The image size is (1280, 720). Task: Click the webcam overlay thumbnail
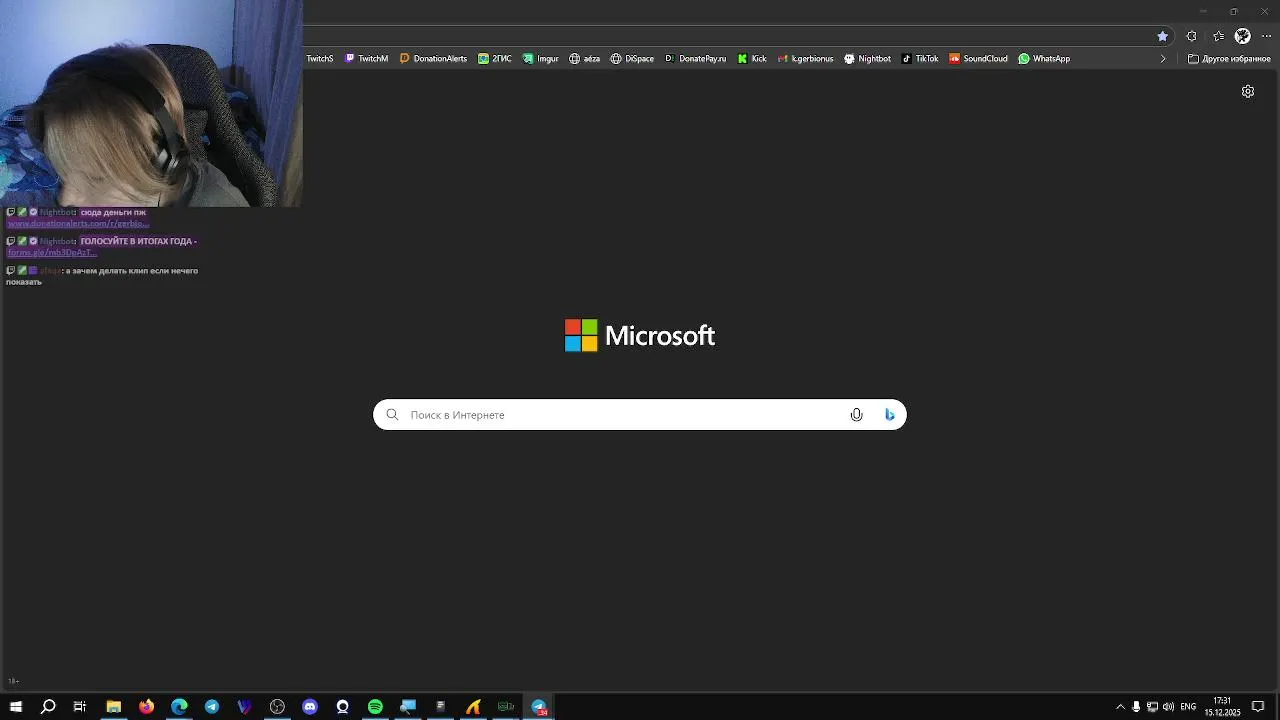151,103
